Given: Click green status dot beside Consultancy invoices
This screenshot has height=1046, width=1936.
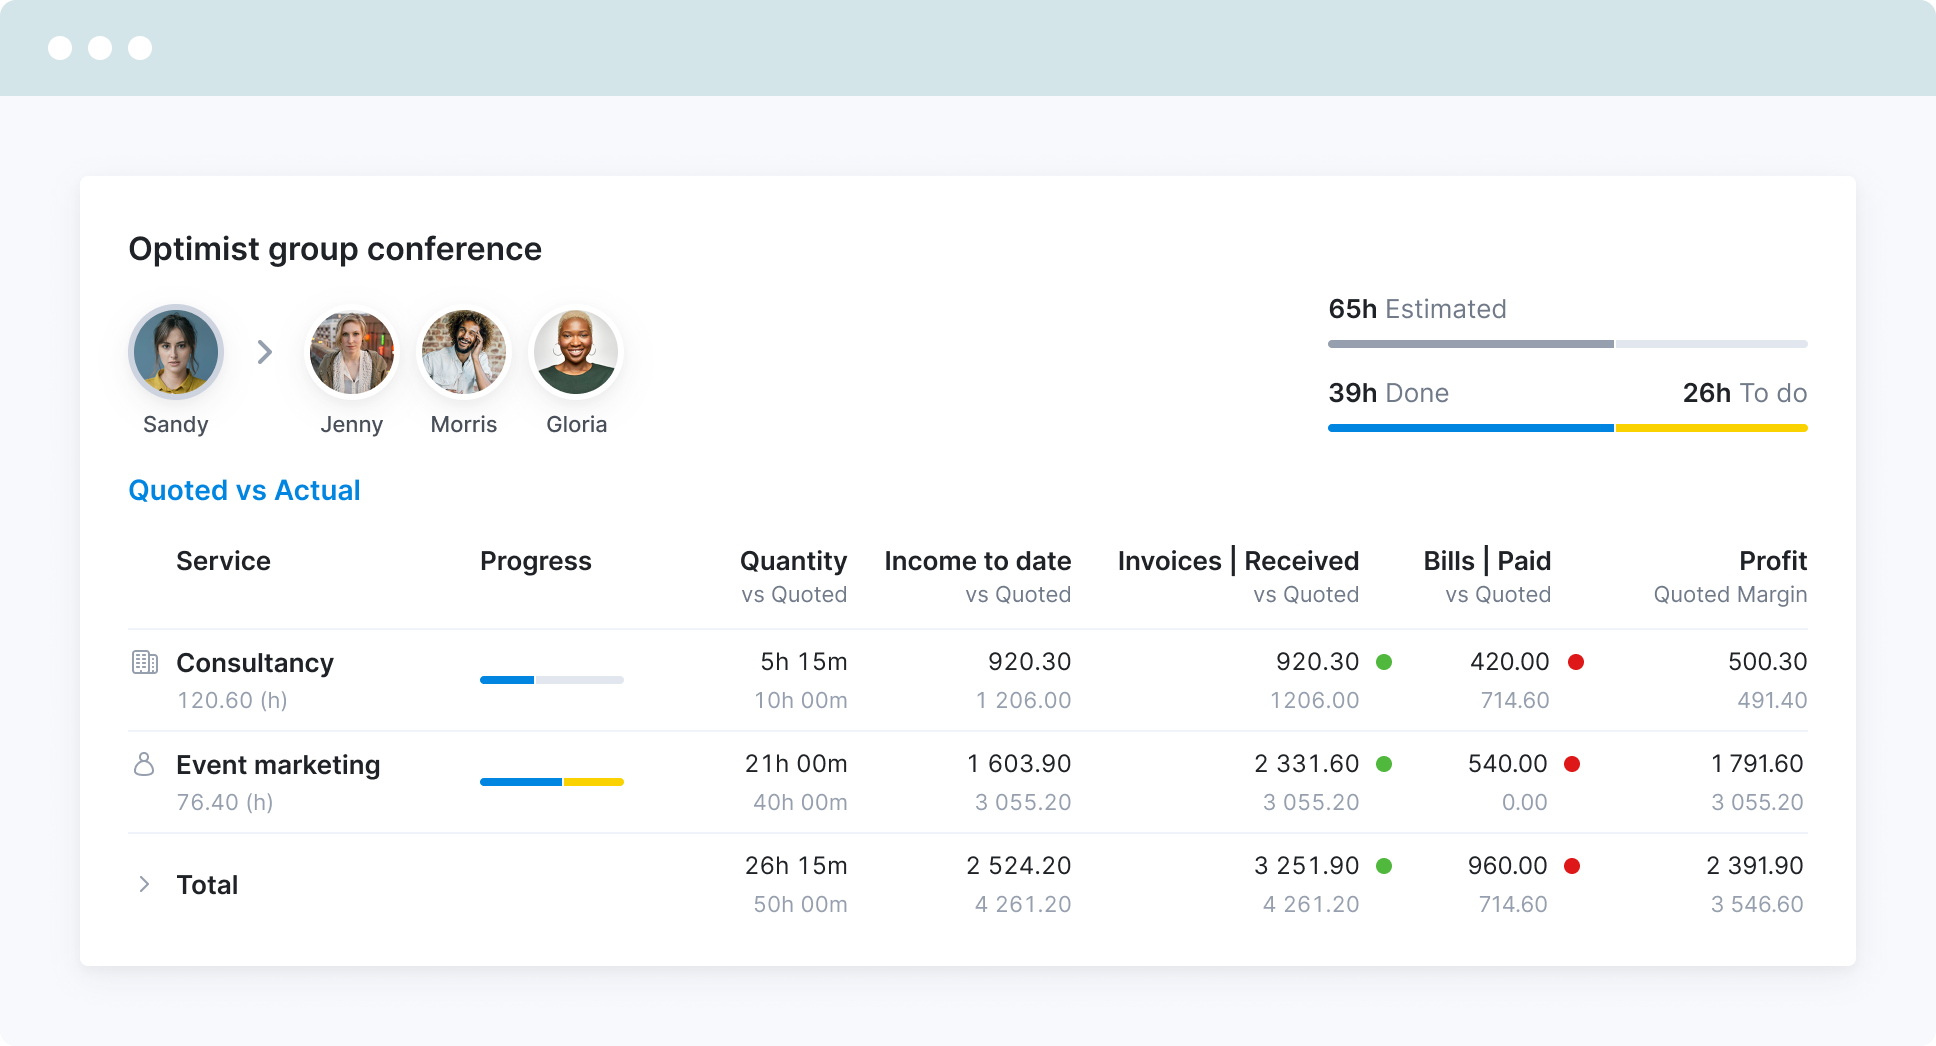Looking at the screenshot, I should tap(1384, 662).
